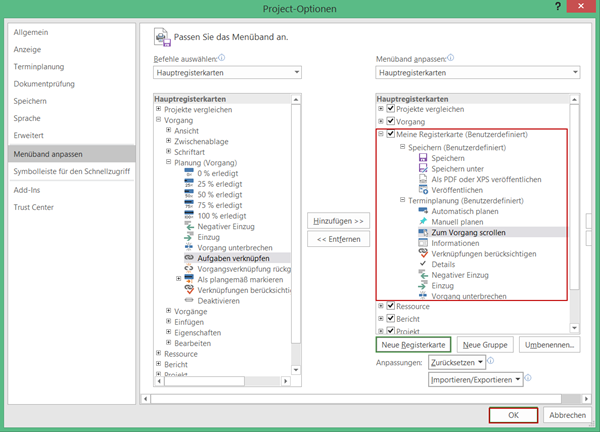Select the Aufgaben verknüpfen link icon
The image size is (600, 432).
(190, 257)
